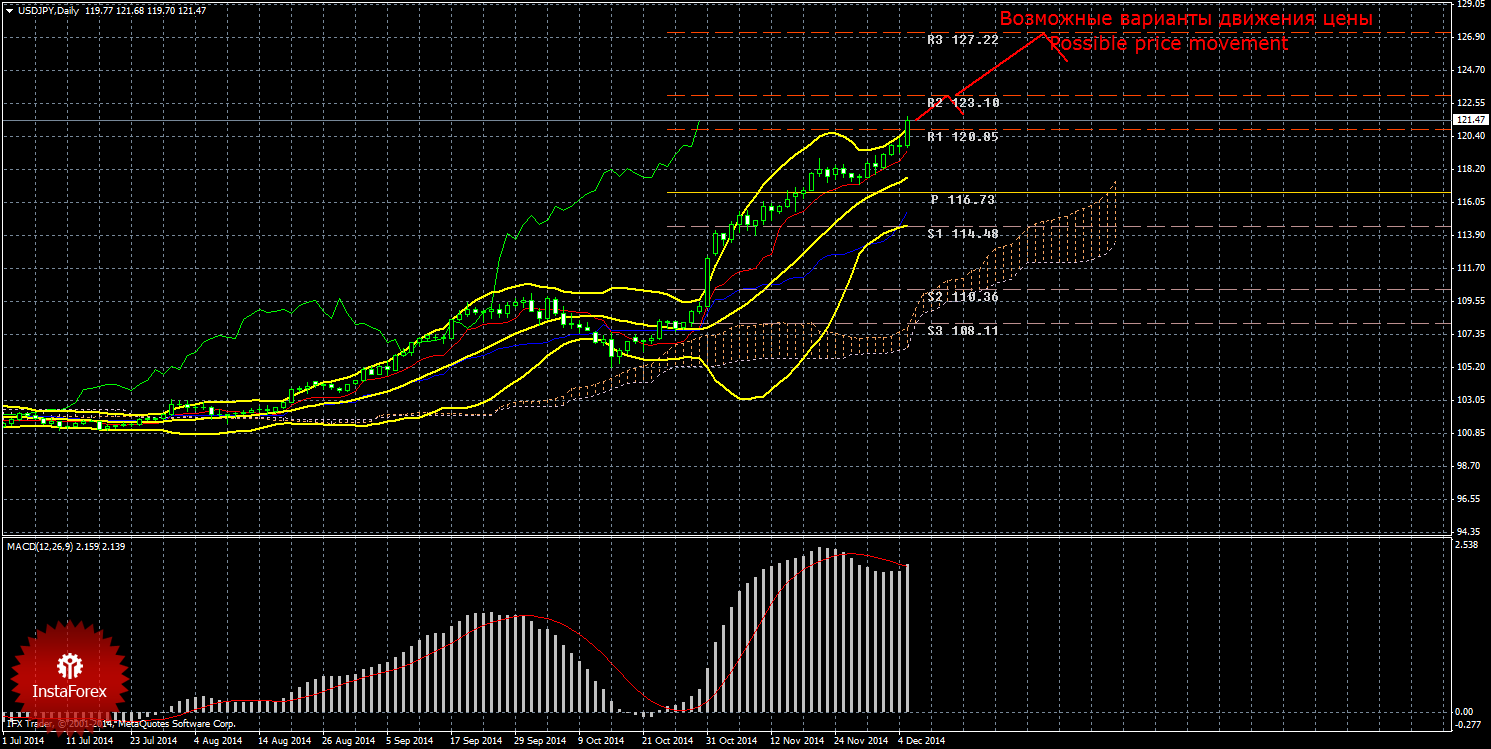Select the S1 114.48 support label

(x=962, y=234)
